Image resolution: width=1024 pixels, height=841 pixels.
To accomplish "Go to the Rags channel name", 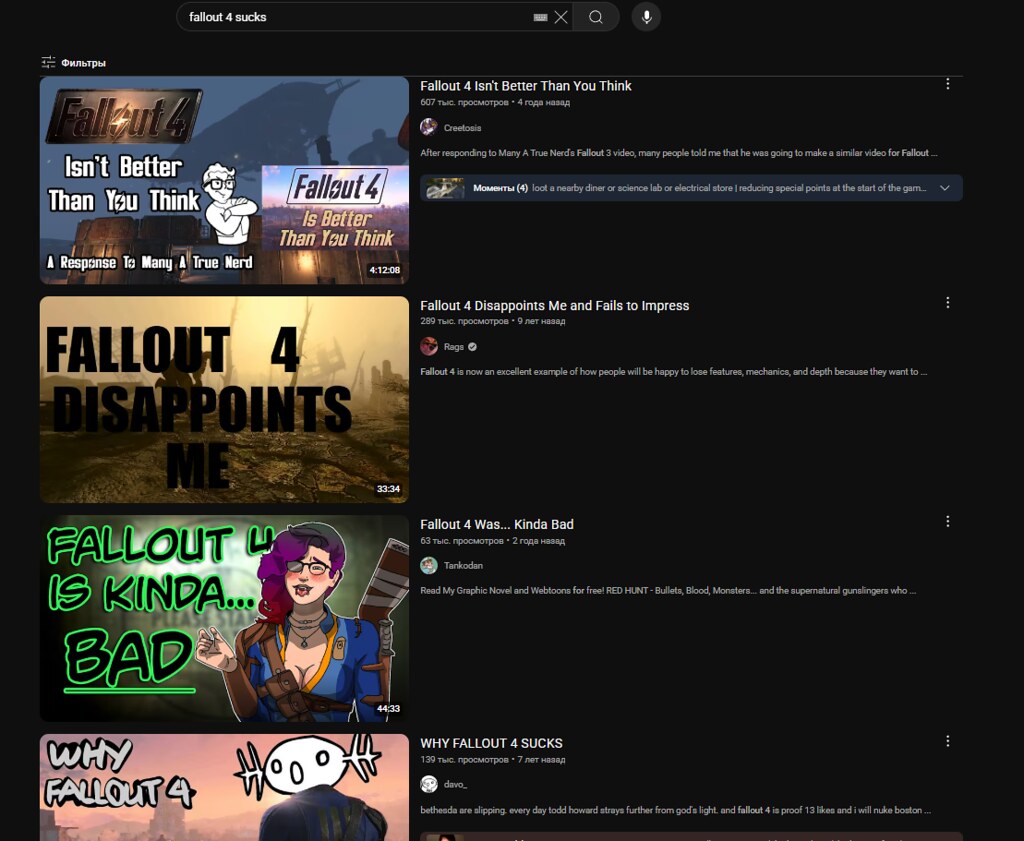I will [x=454, y=347].
